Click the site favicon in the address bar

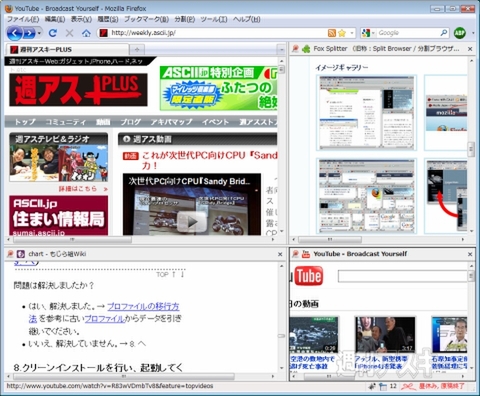104,33
